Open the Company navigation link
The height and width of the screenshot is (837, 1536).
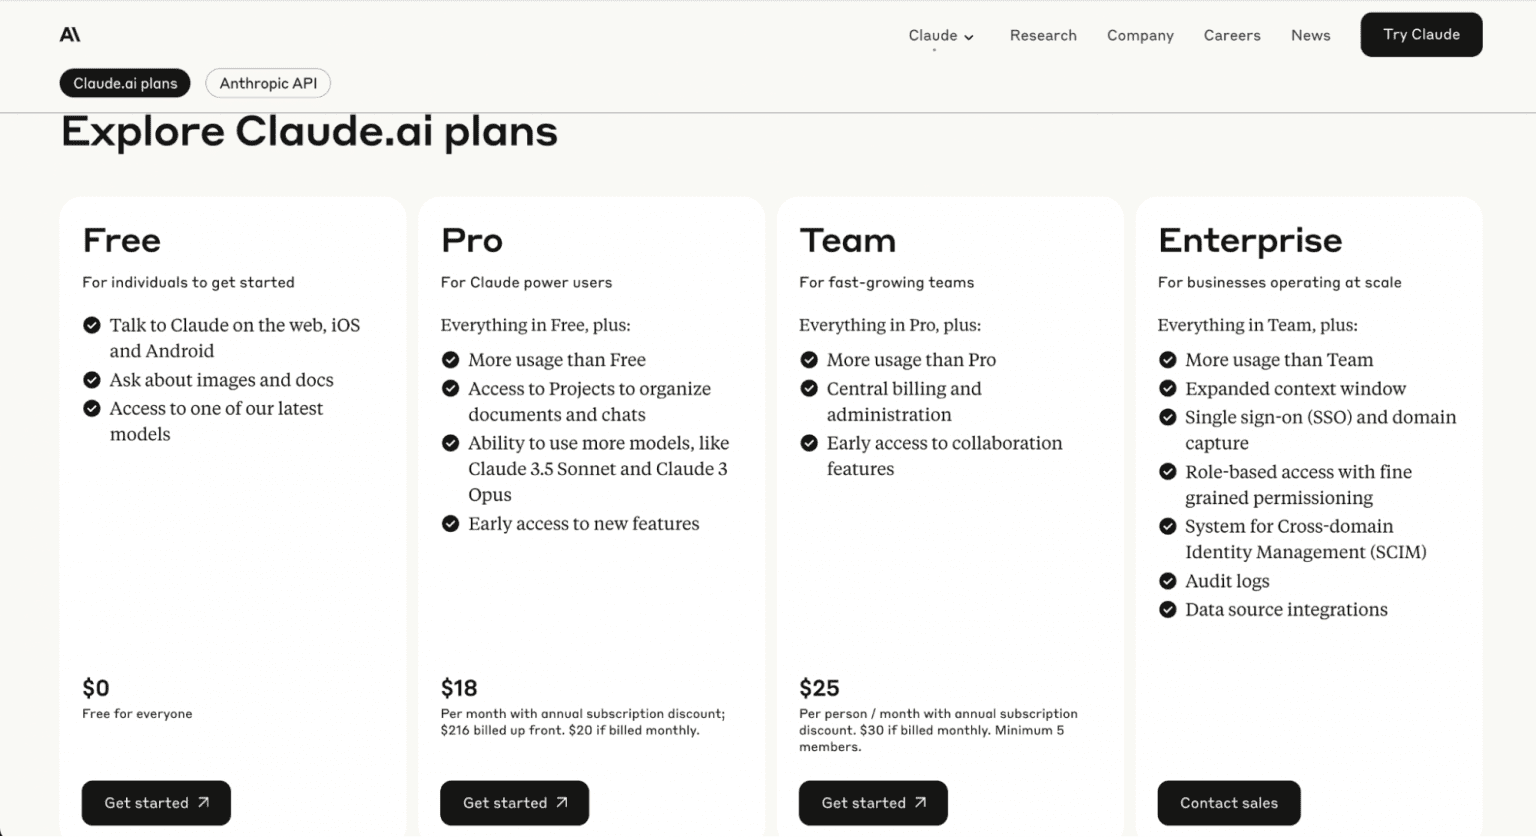1140,36
